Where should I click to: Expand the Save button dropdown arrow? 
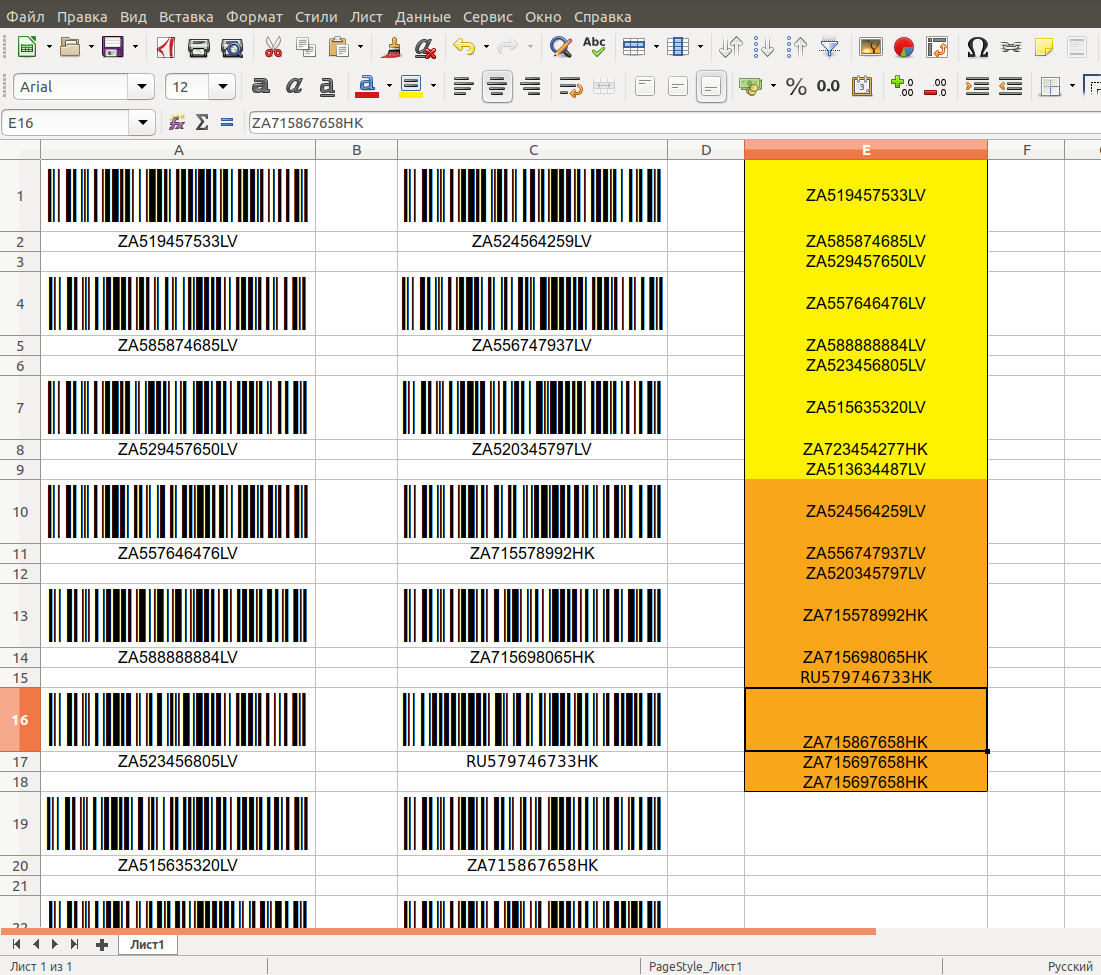click(x=135, y=47)
